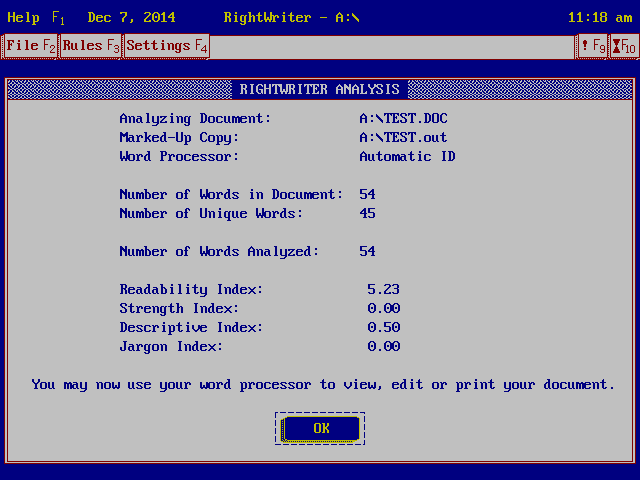
Task: Click the A:\TEST.DOC document path
Action: coord(403,118)
